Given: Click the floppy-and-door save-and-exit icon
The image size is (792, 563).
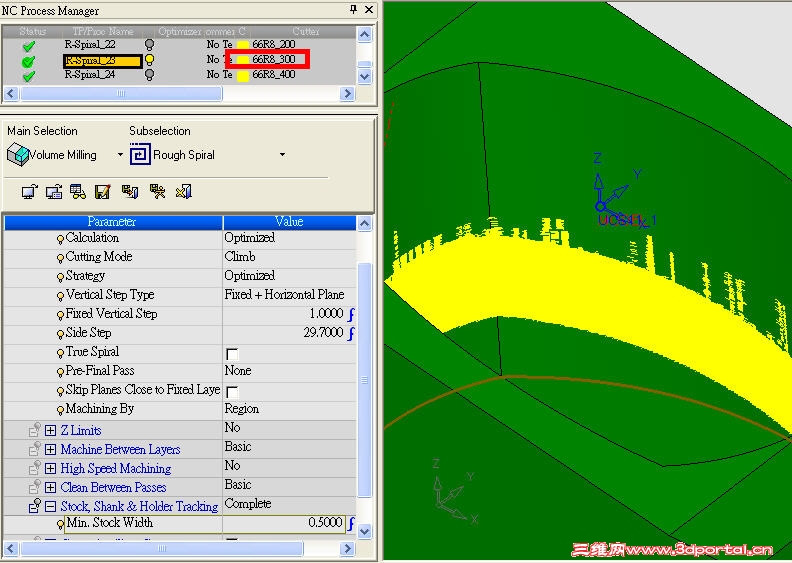Looking at the screenshot, I should pos(130,192).
